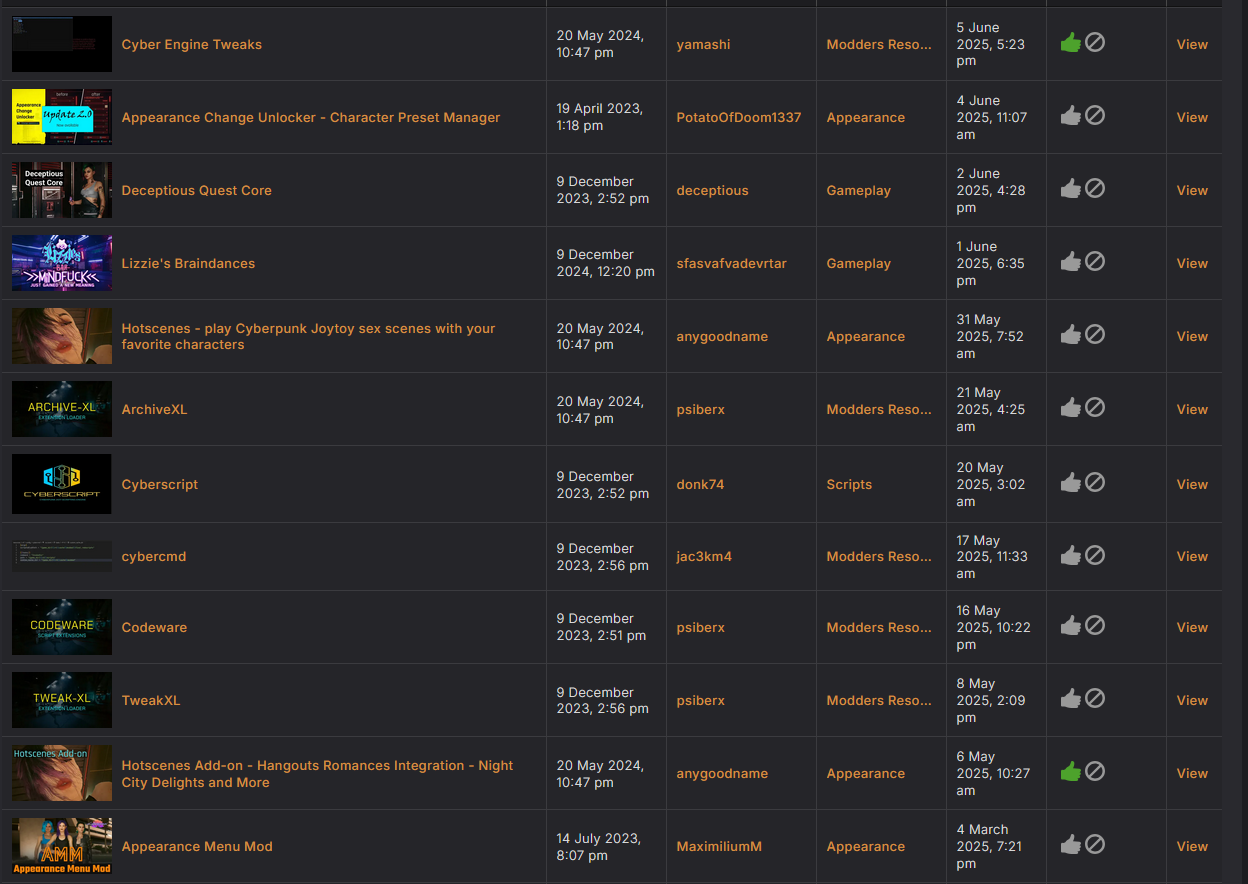Give thumbs-up to Lizzie's Braindances

(x=1071, y=261)
